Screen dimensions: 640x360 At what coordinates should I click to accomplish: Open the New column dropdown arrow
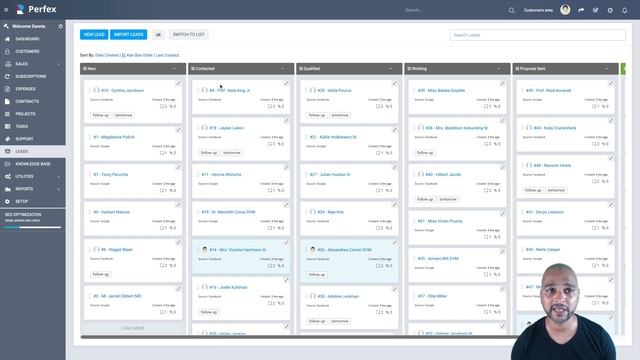tap(174, 69)
